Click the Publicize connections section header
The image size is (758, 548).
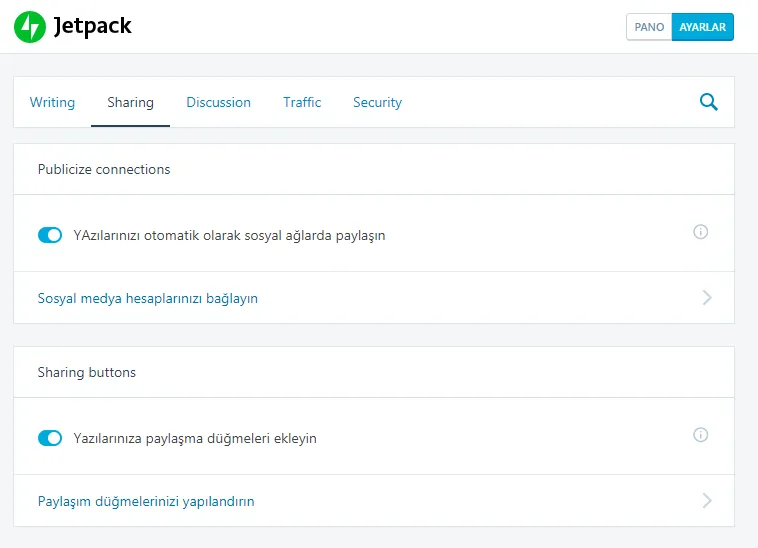[104, 170]
